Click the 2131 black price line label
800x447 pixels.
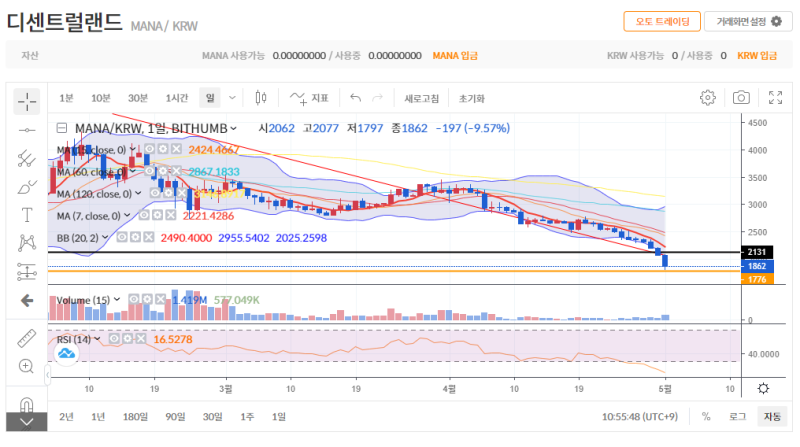pos(757,252)
